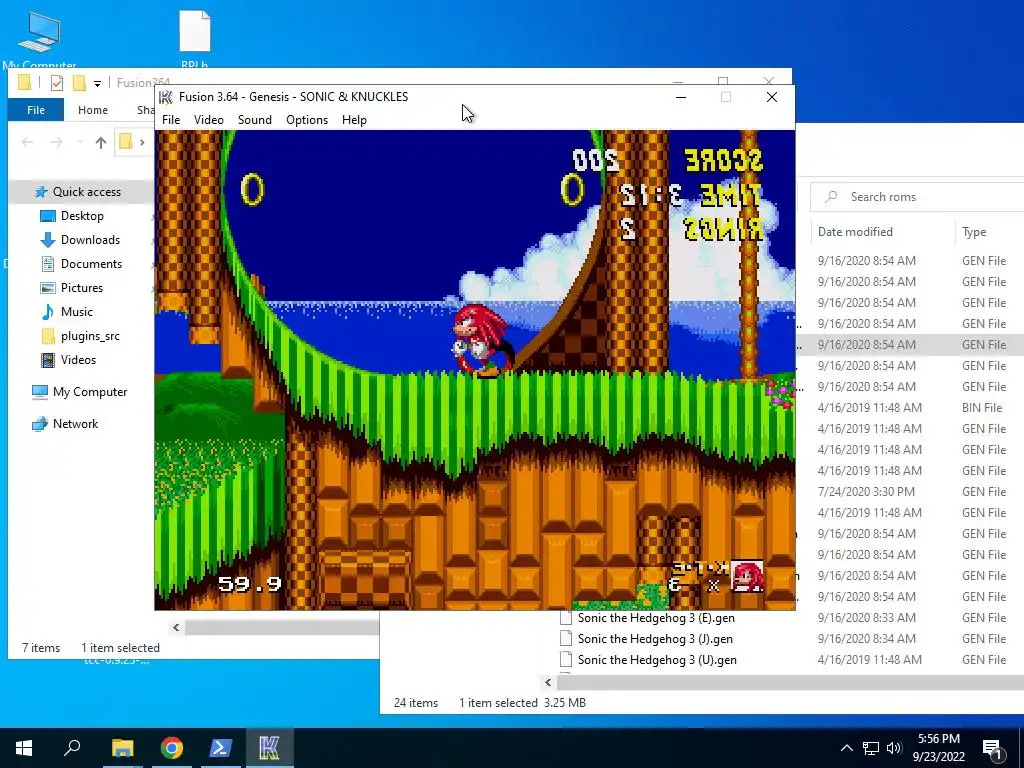The height and width of the screenshot is (768, 1024).
Task: Sort by Date modified column header
Action: [855, 232]
